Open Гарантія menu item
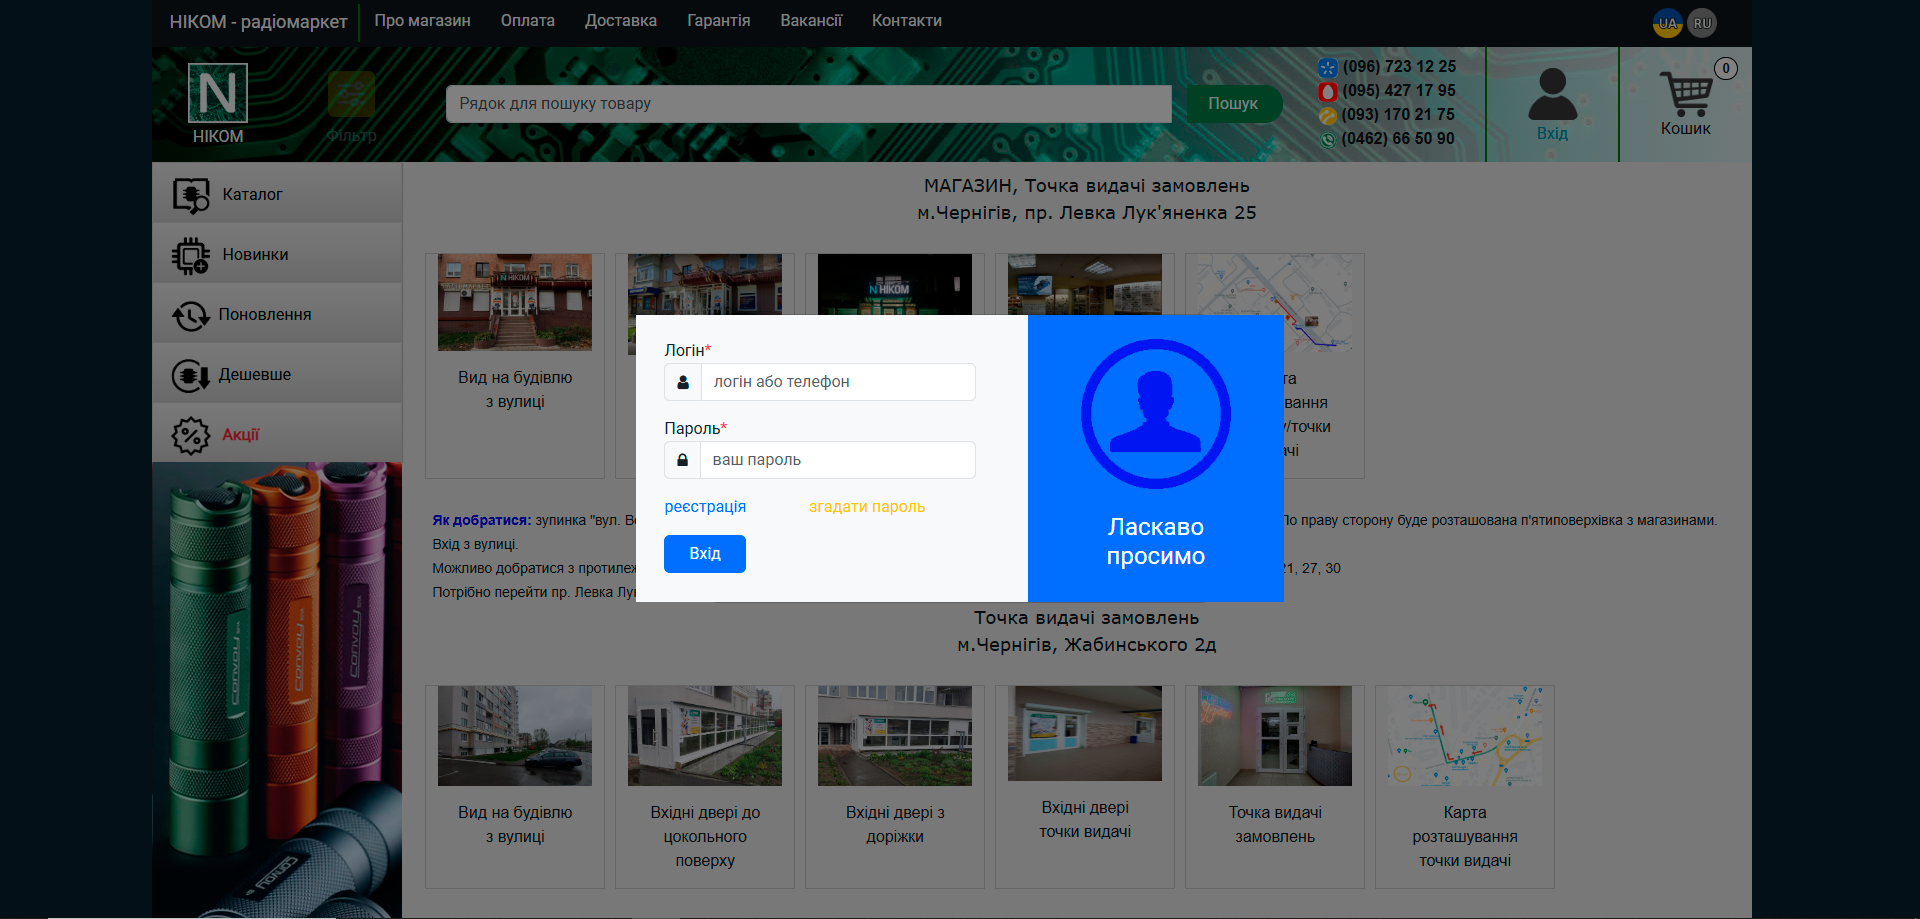 pyautogui.click(x=719, y=21)
